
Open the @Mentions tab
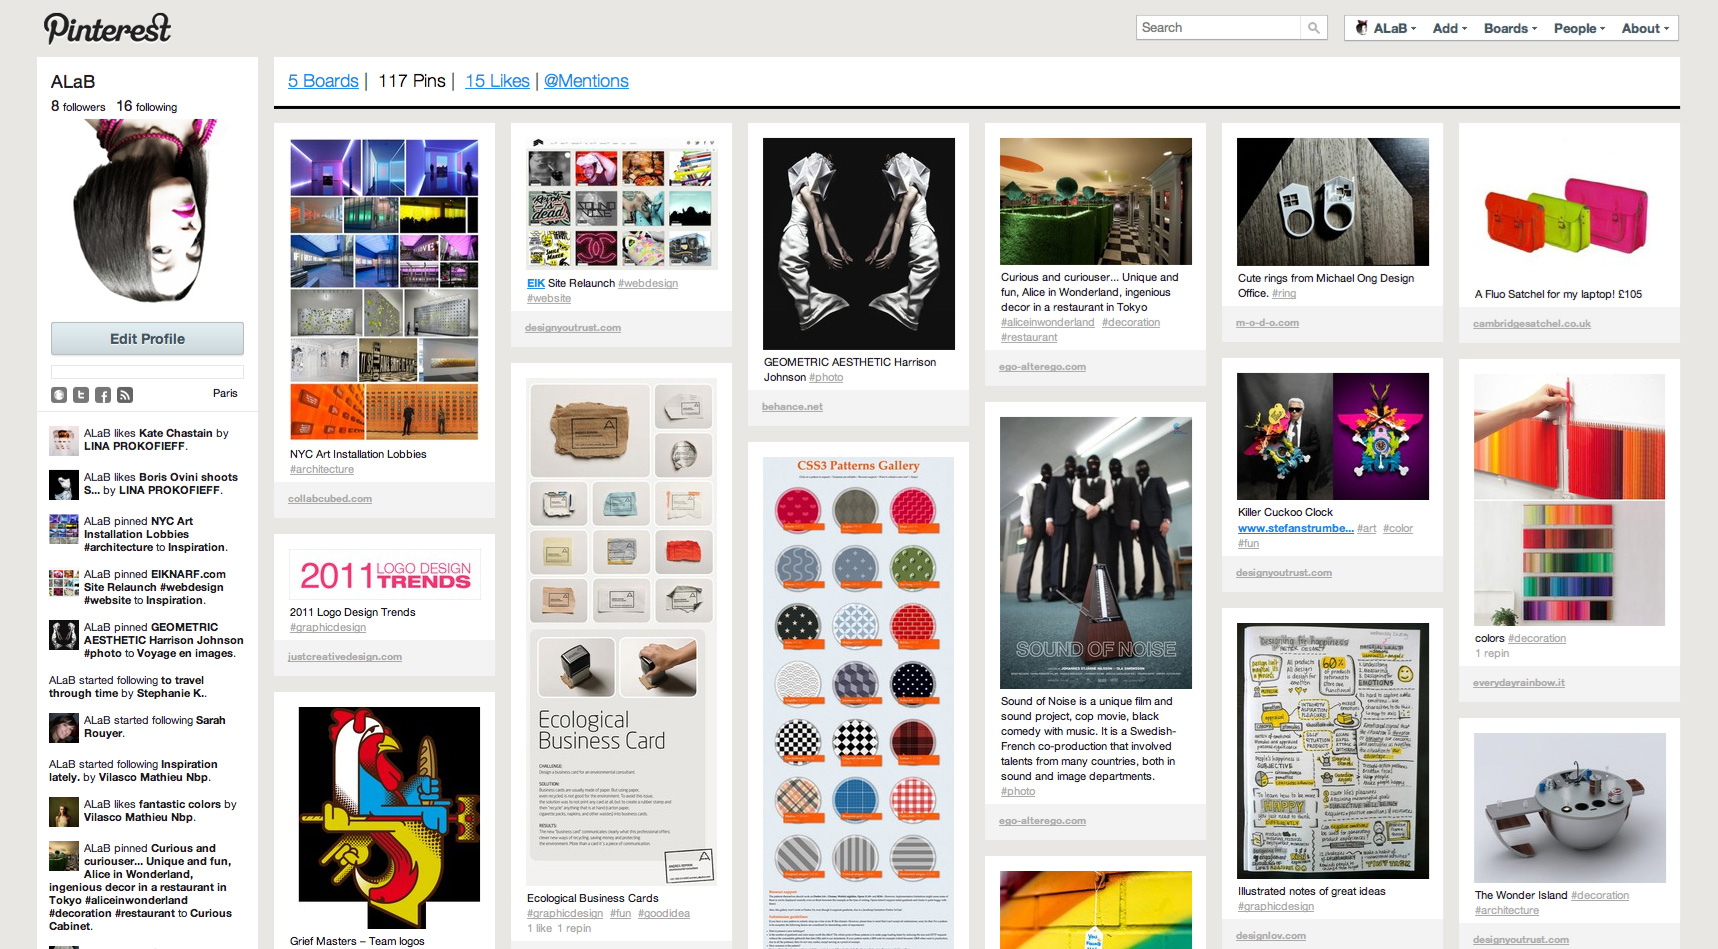(x=586, y=81)
